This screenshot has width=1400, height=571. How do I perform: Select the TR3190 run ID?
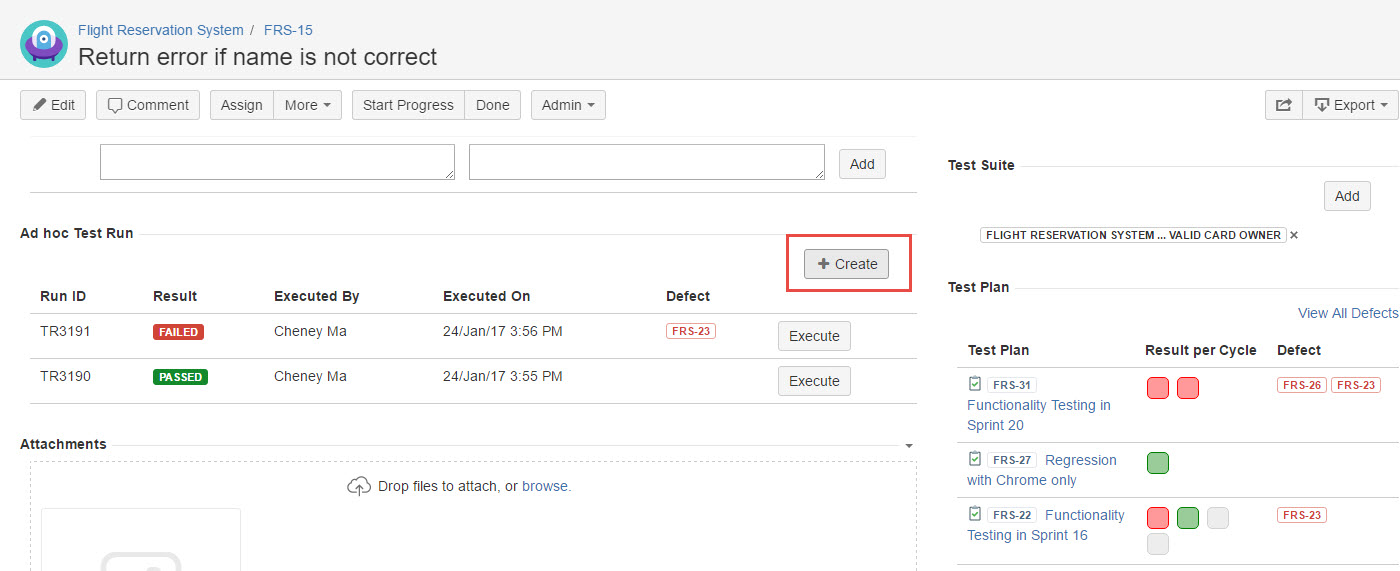(x=66, y=376)
